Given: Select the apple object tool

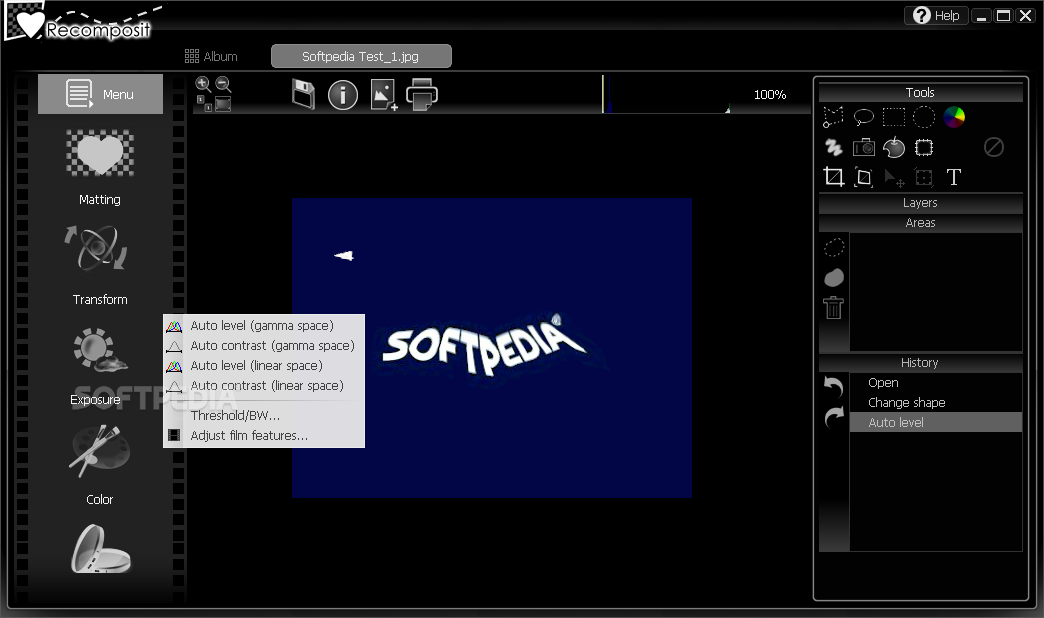Looking at the screenshot, I should pos(894,147).
